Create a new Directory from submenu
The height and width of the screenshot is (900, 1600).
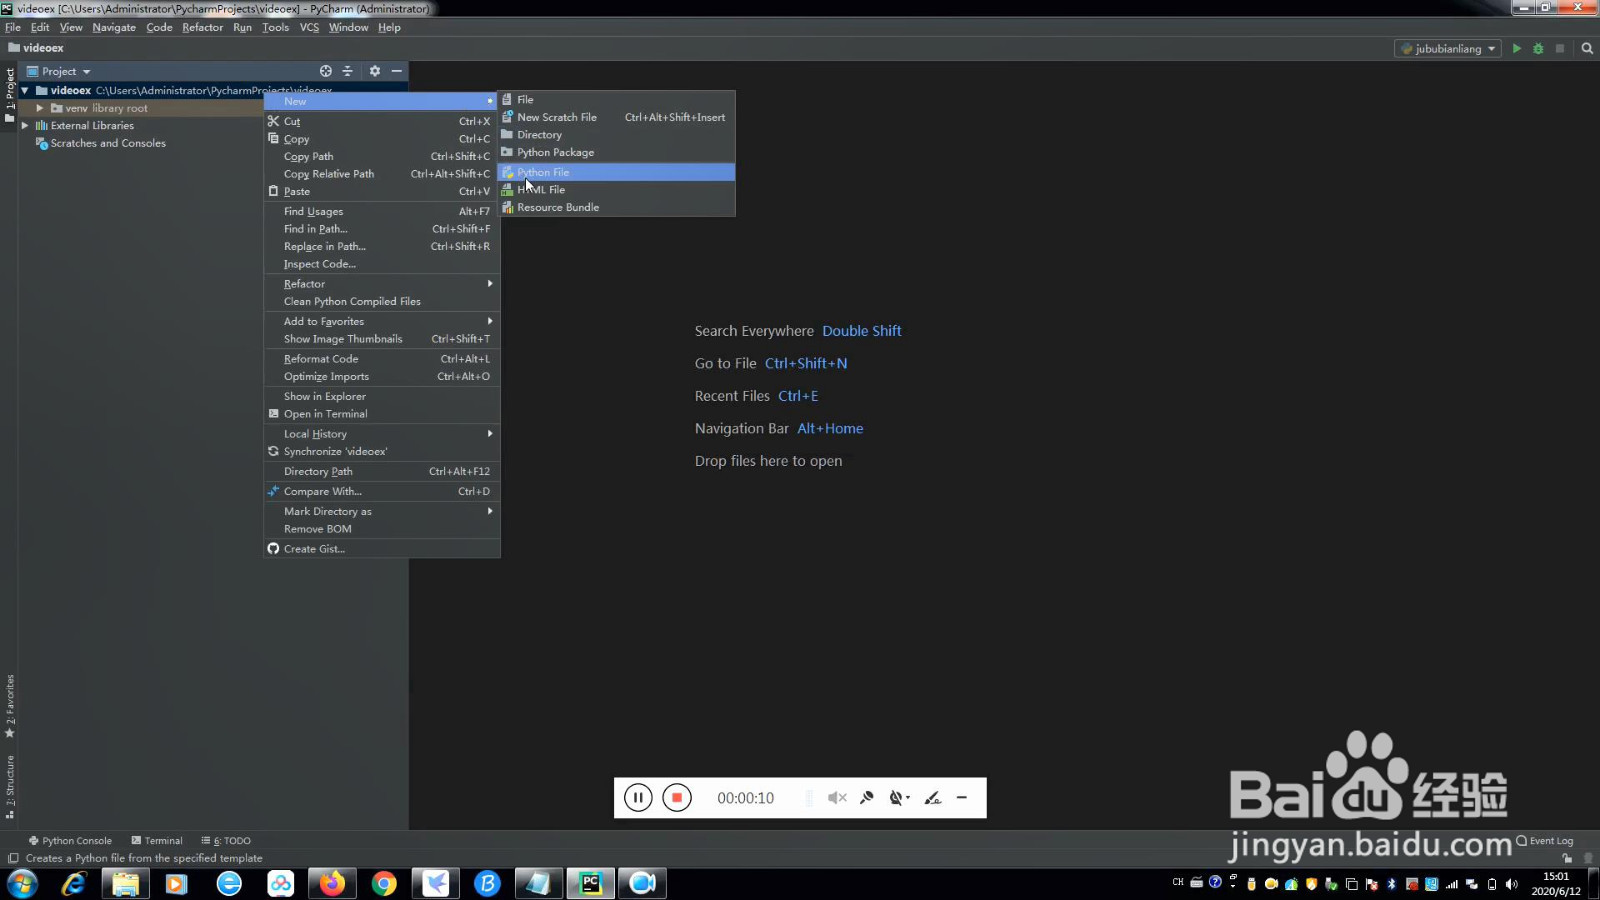(x=616, y=135)
